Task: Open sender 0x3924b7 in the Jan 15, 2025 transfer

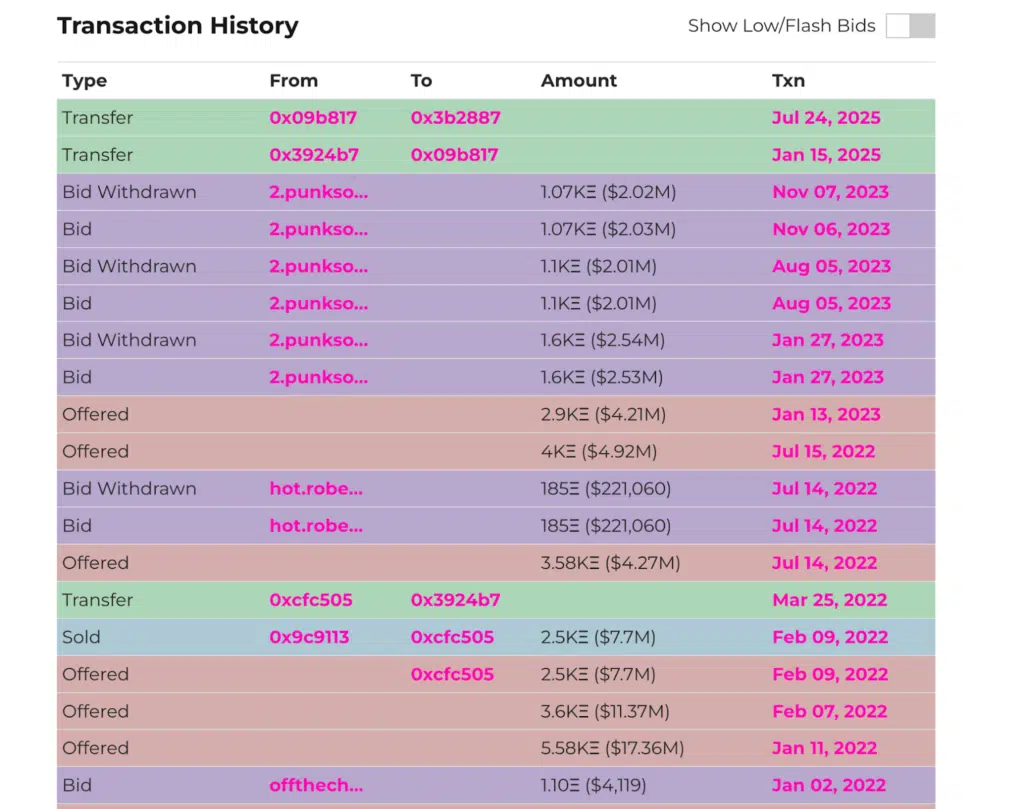Action: point(314,155)
